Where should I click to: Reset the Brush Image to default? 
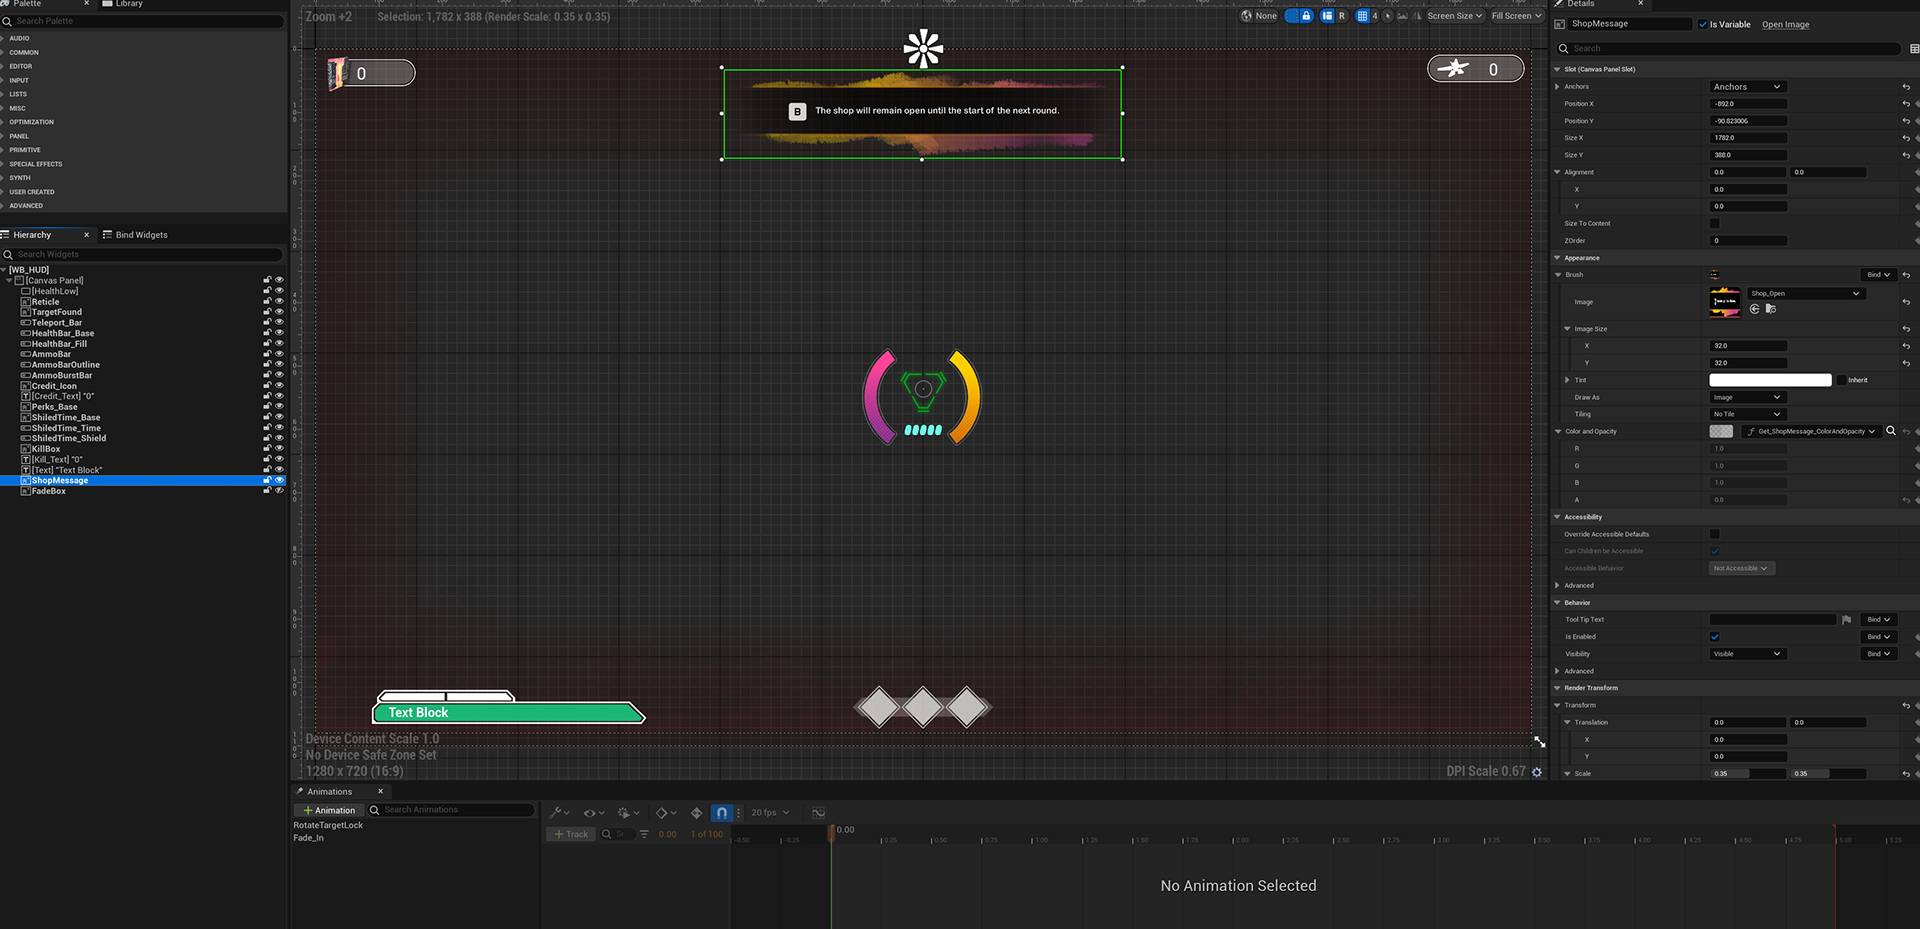click(1906, 302)
